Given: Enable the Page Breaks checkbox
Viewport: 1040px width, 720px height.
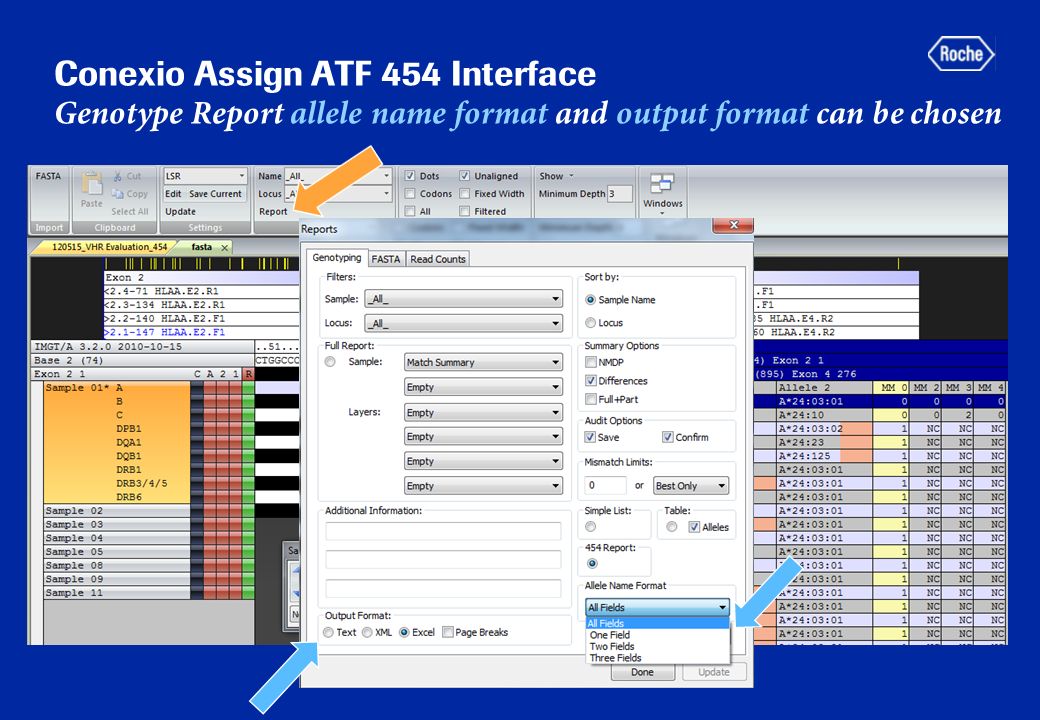Looking at the screenshot, I should point(448,632).
